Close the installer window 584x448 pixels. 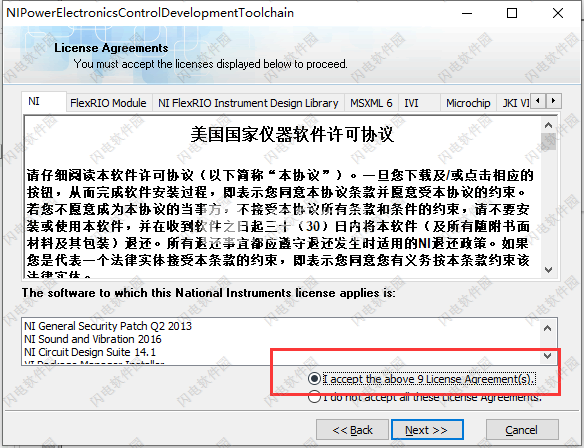(x=558, y=13)
